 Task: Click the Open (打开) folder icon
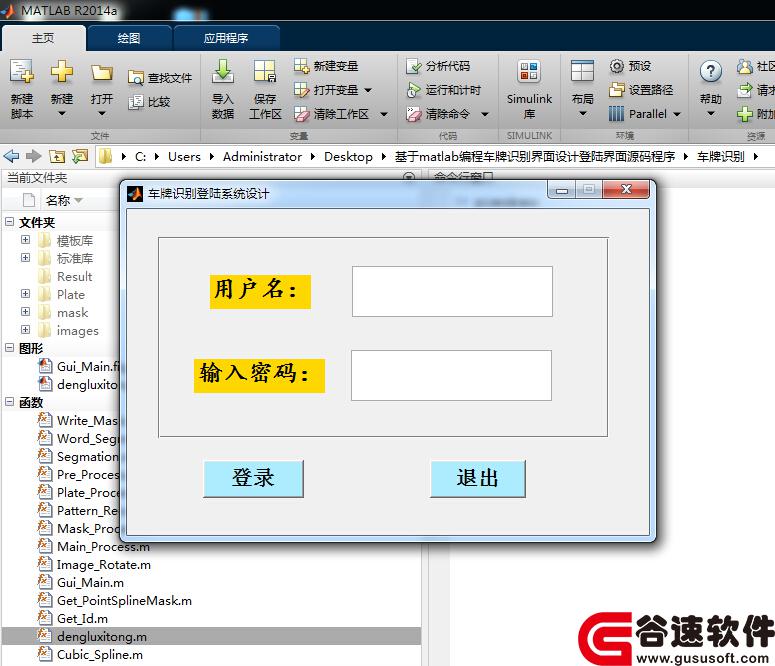tap(102, 73)
